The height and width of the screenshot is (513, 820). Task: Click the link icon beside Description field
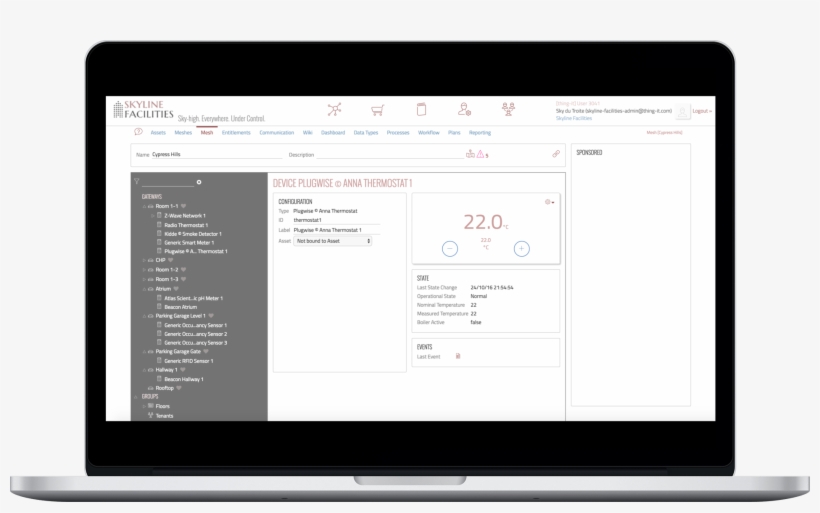pyautogui.click(x=556, y=154)
